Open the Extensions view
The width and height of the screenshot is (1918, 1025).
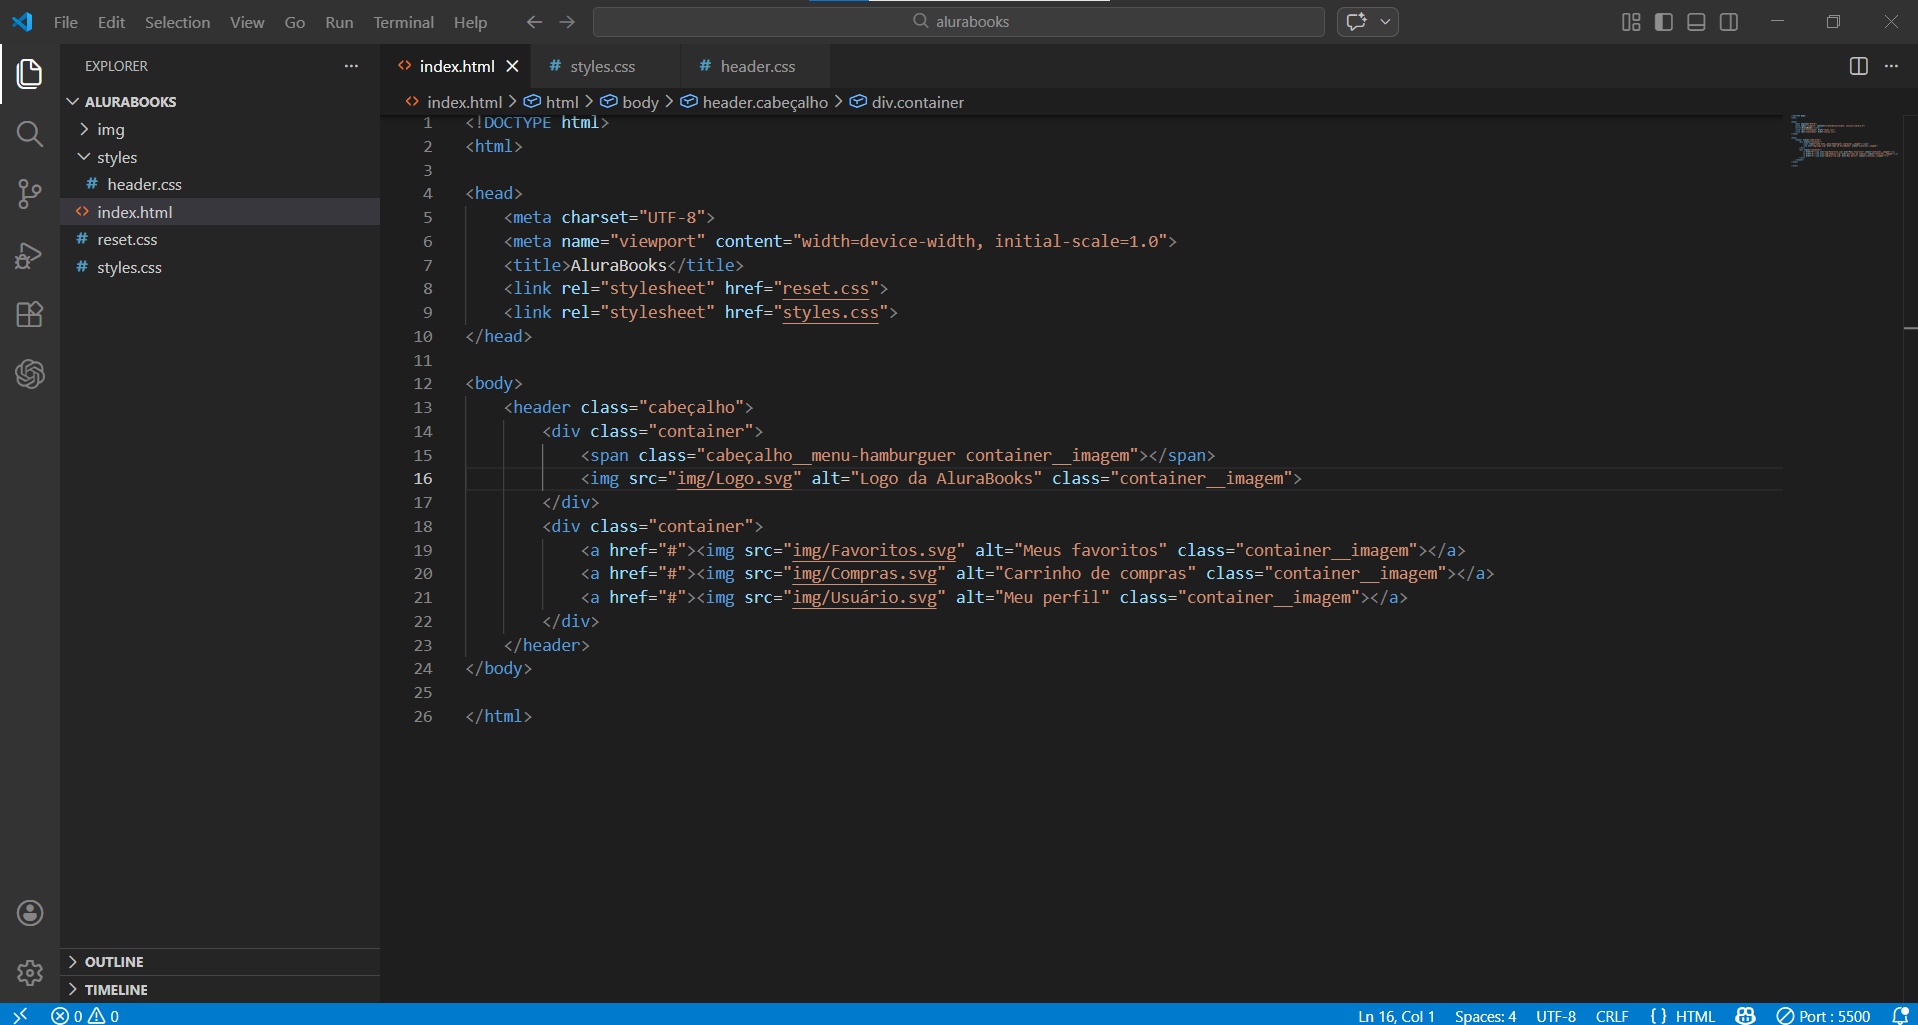click(x=30, y=315)
